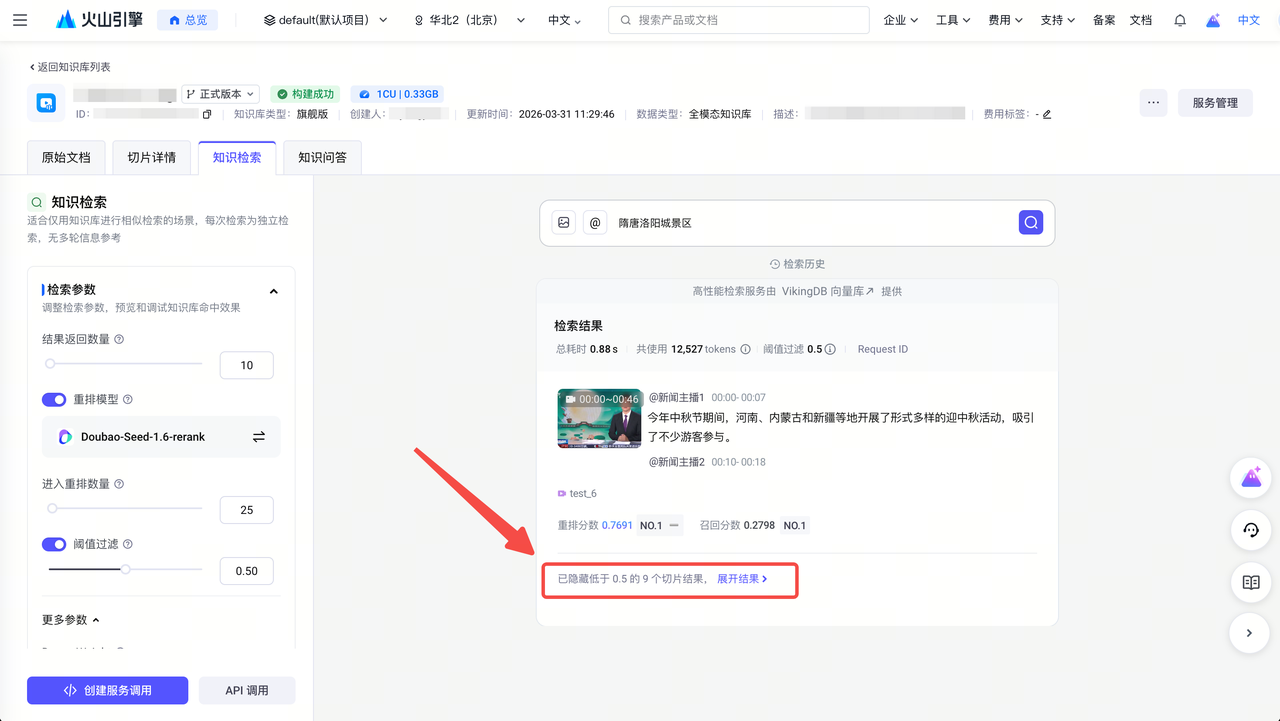This screenshot has width=1280, height=721.
Task: Go back via 返回知识库列表
Action: [x=70, y=67]
